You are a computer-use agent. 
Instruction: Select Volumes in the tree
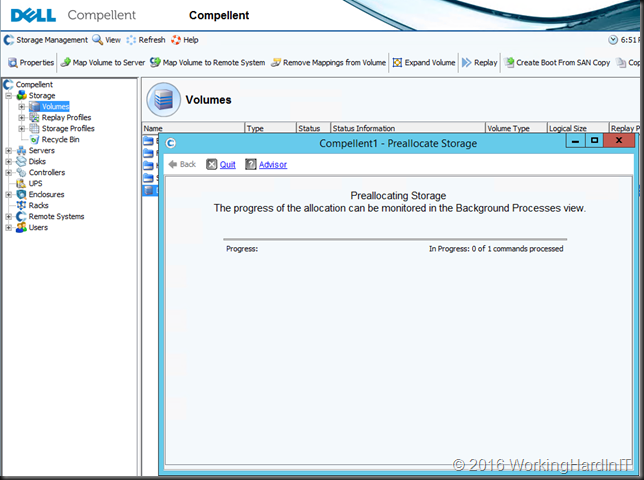55,107
